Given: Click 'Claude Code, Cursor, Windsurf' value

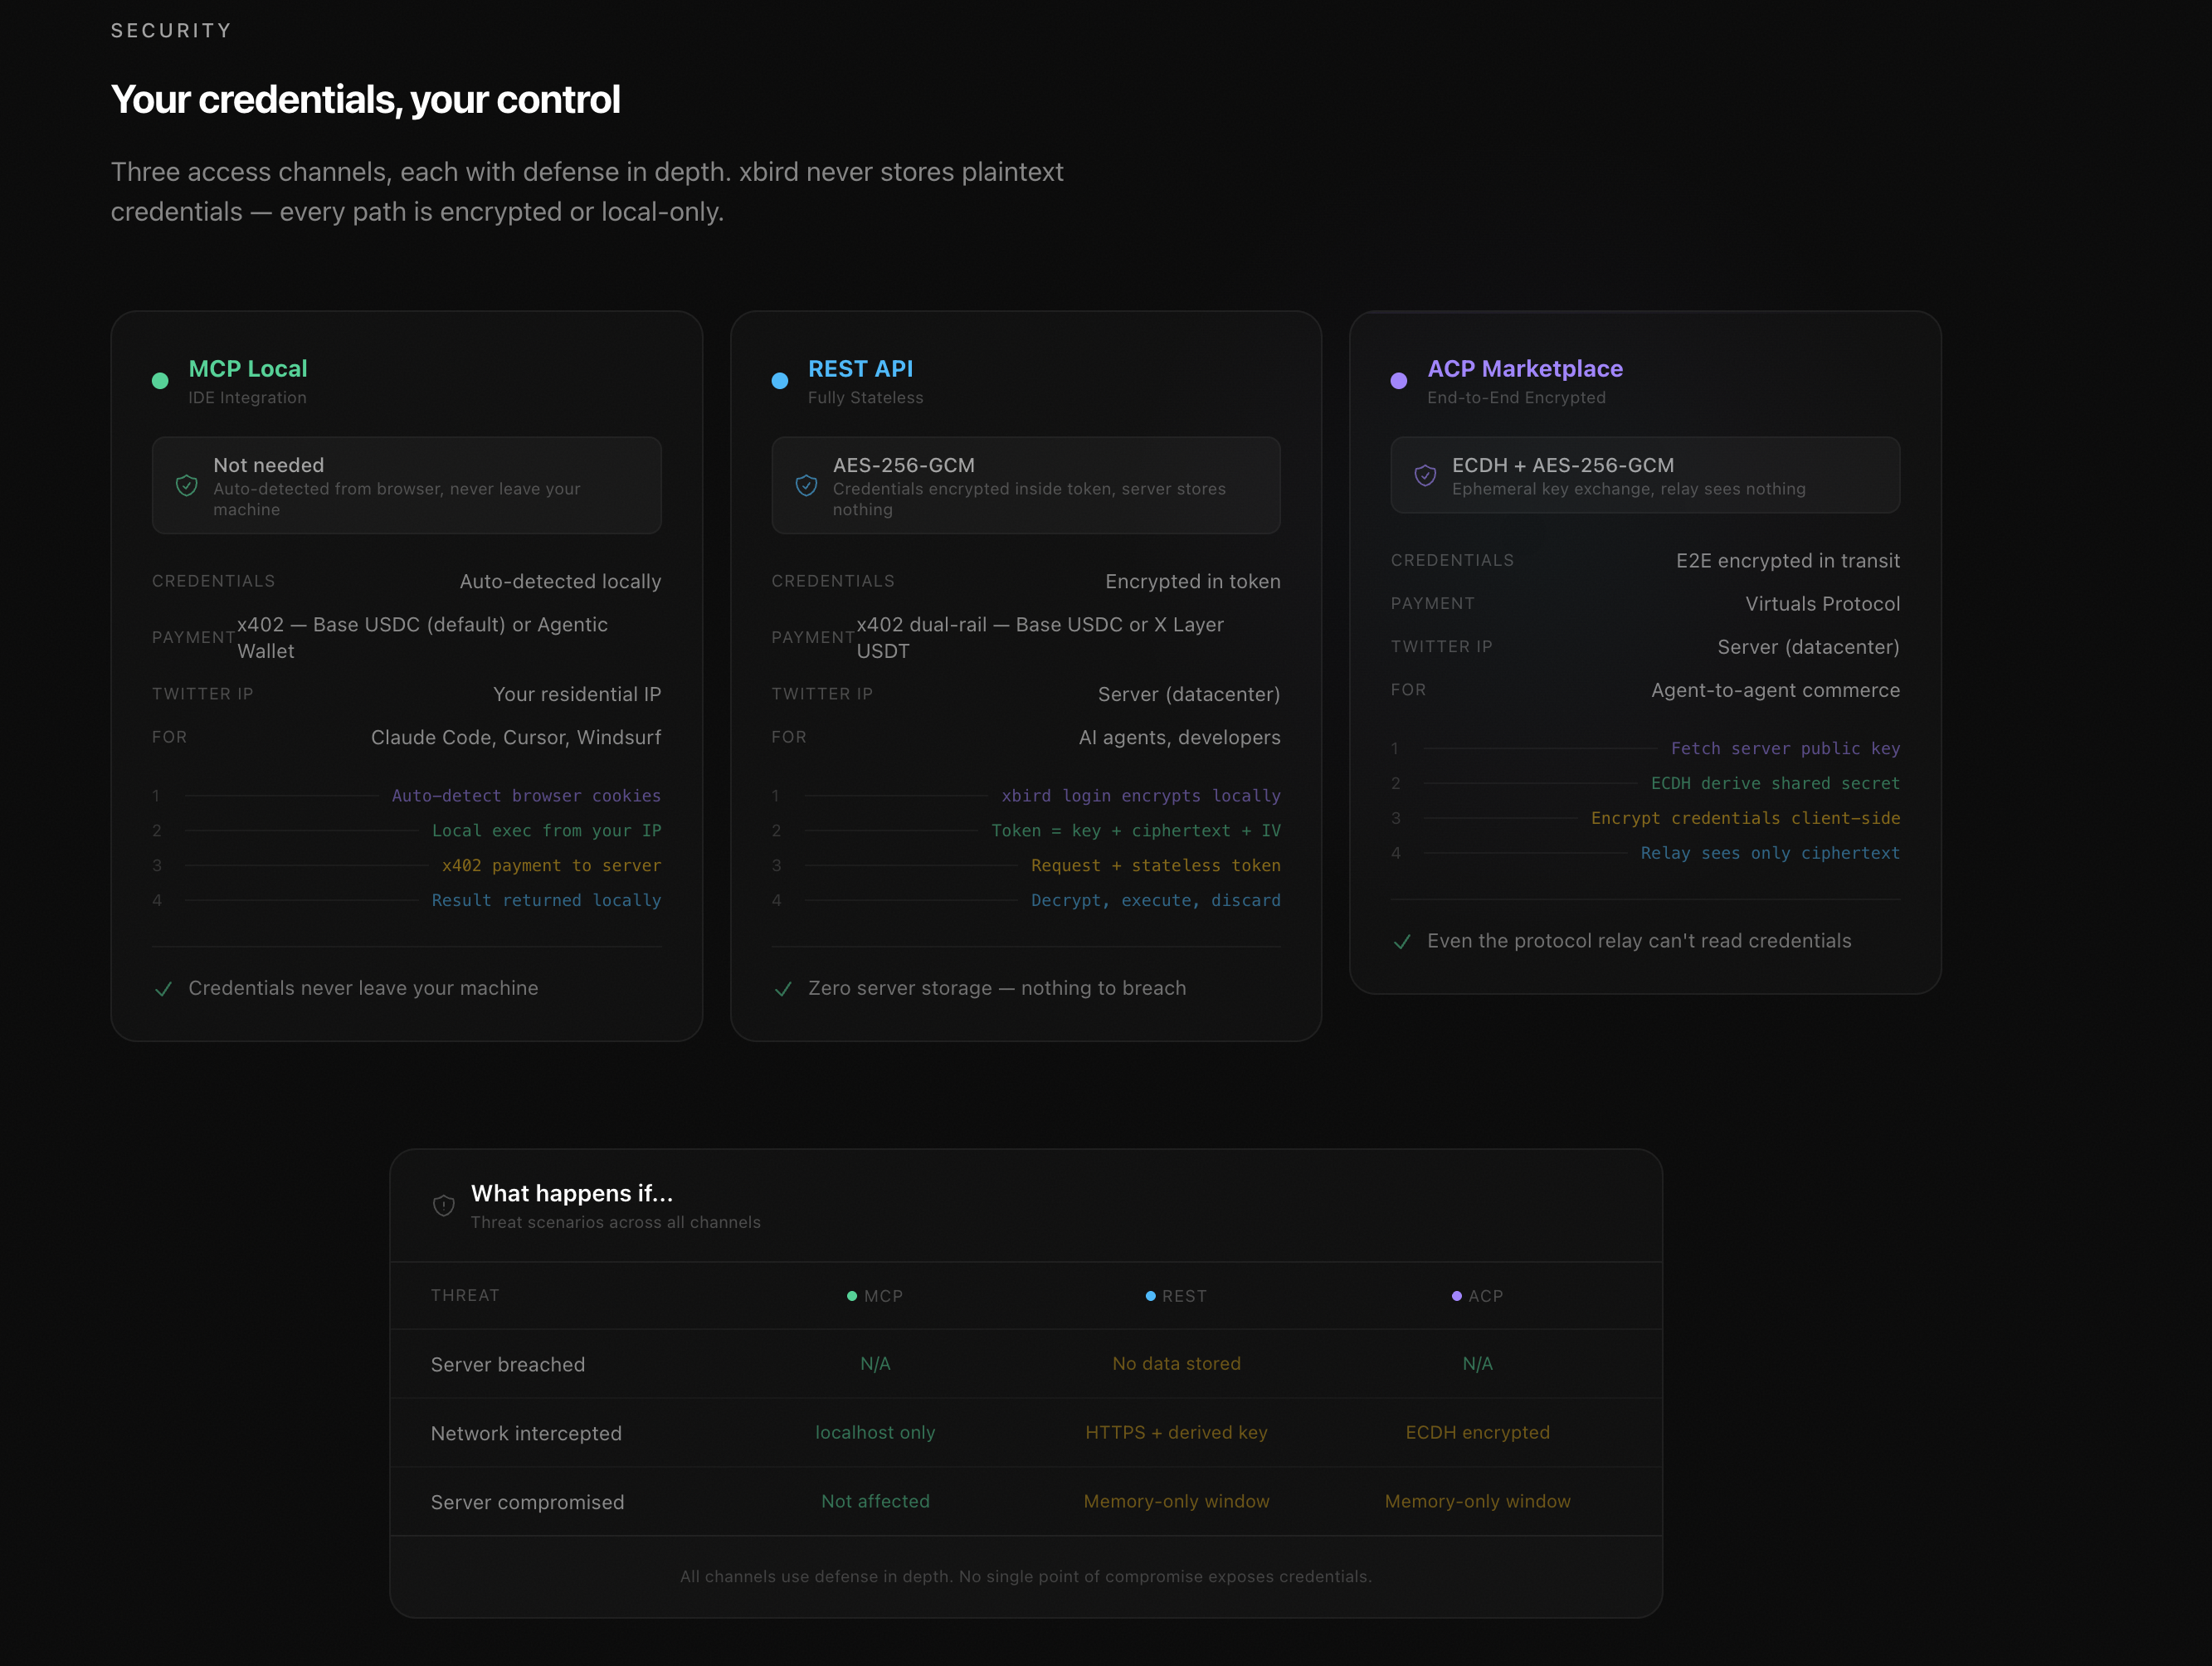Looking at the screenshot, I should point(516,738).
